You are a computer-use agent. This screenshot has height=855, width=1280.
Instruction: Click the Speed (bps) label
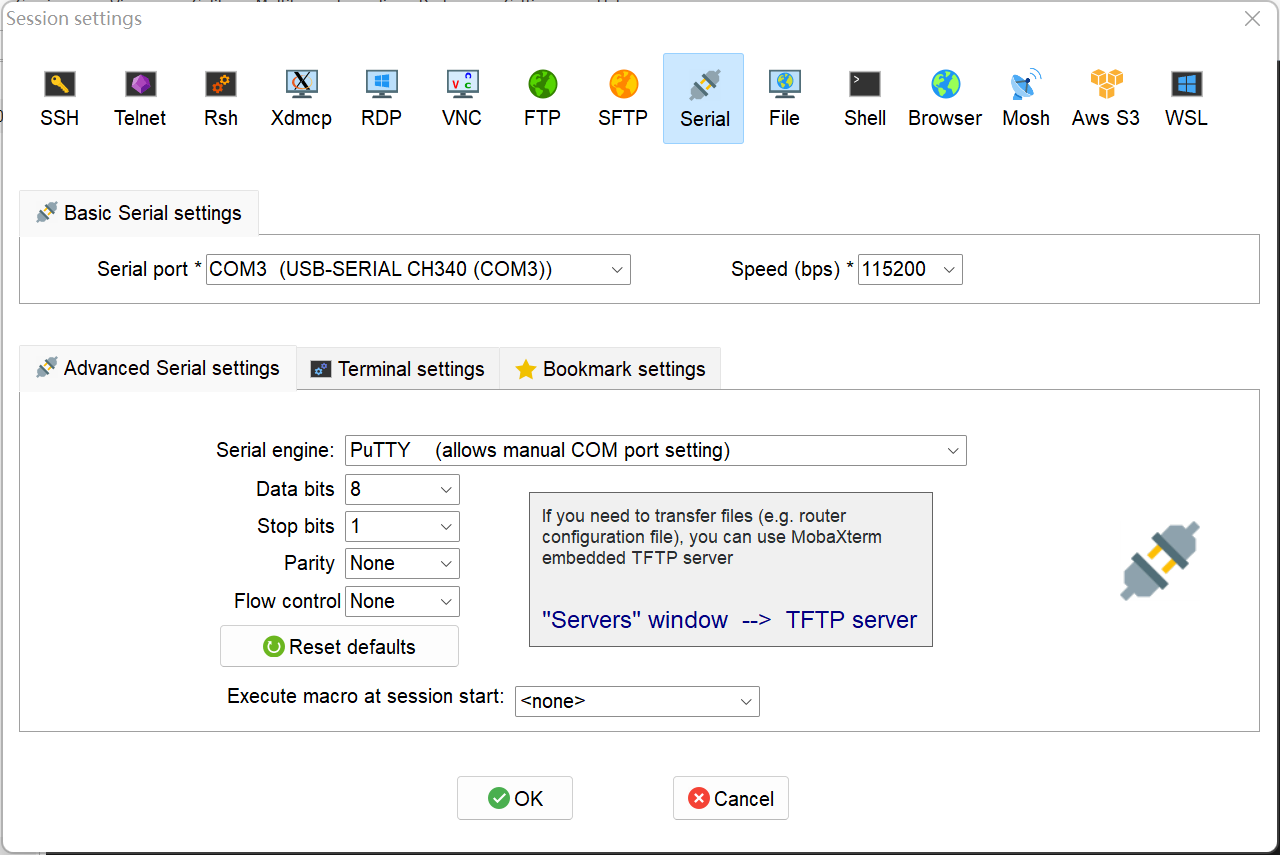tap(793, 269)
